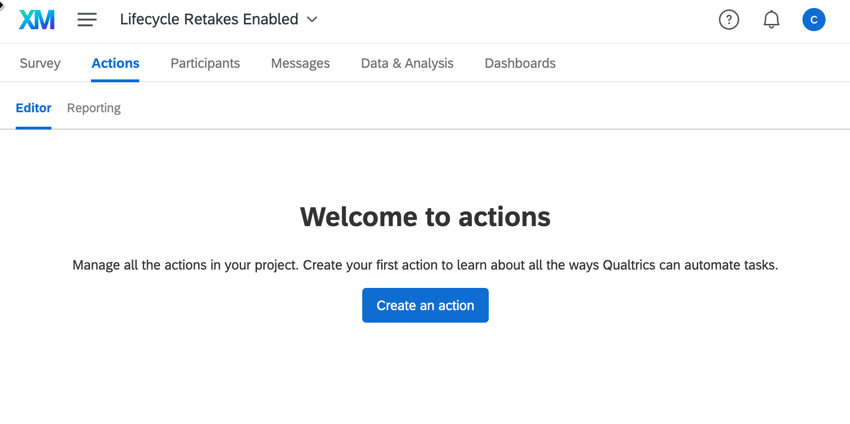This screenshot has width=850, height=424.
Task: Open the account avatar labeled C
Action: [814, 20]
